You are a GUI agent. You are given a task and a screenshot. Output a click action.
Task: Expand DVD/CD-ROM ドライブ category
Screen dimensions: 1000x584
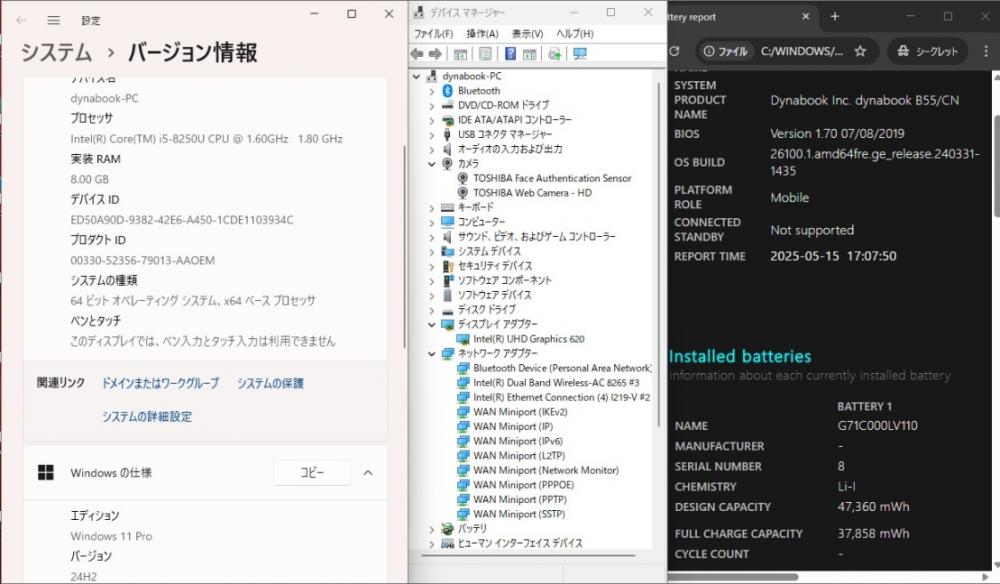(x=432, y=106)
